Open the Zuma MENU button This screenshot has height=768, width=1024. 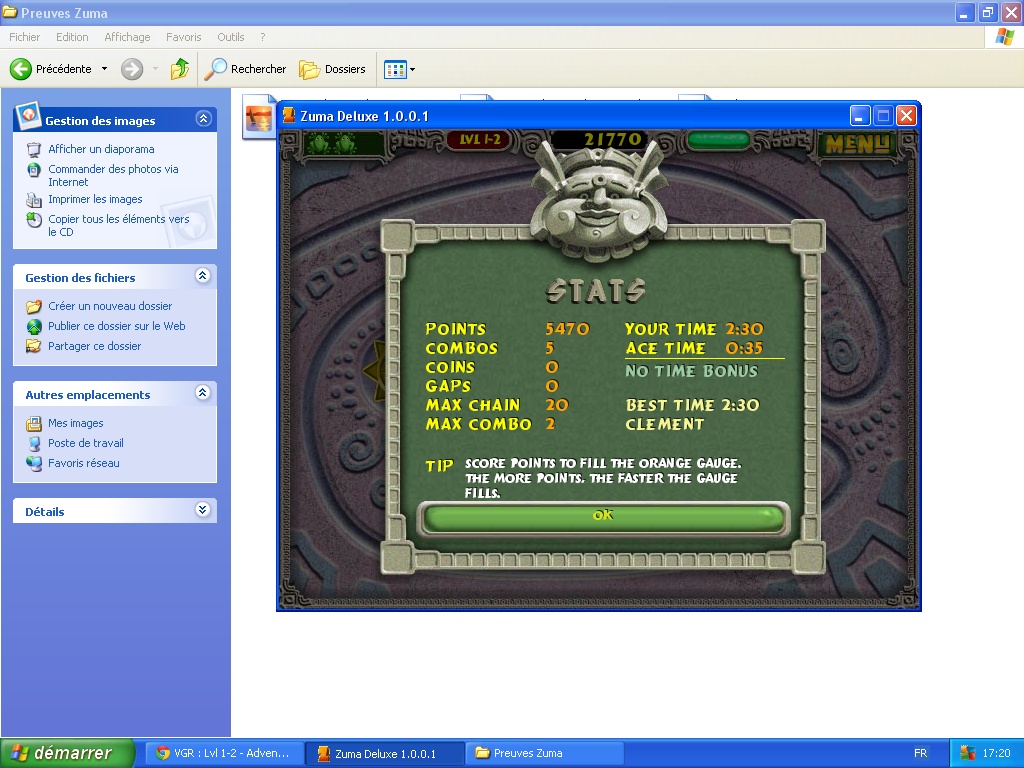857,143
